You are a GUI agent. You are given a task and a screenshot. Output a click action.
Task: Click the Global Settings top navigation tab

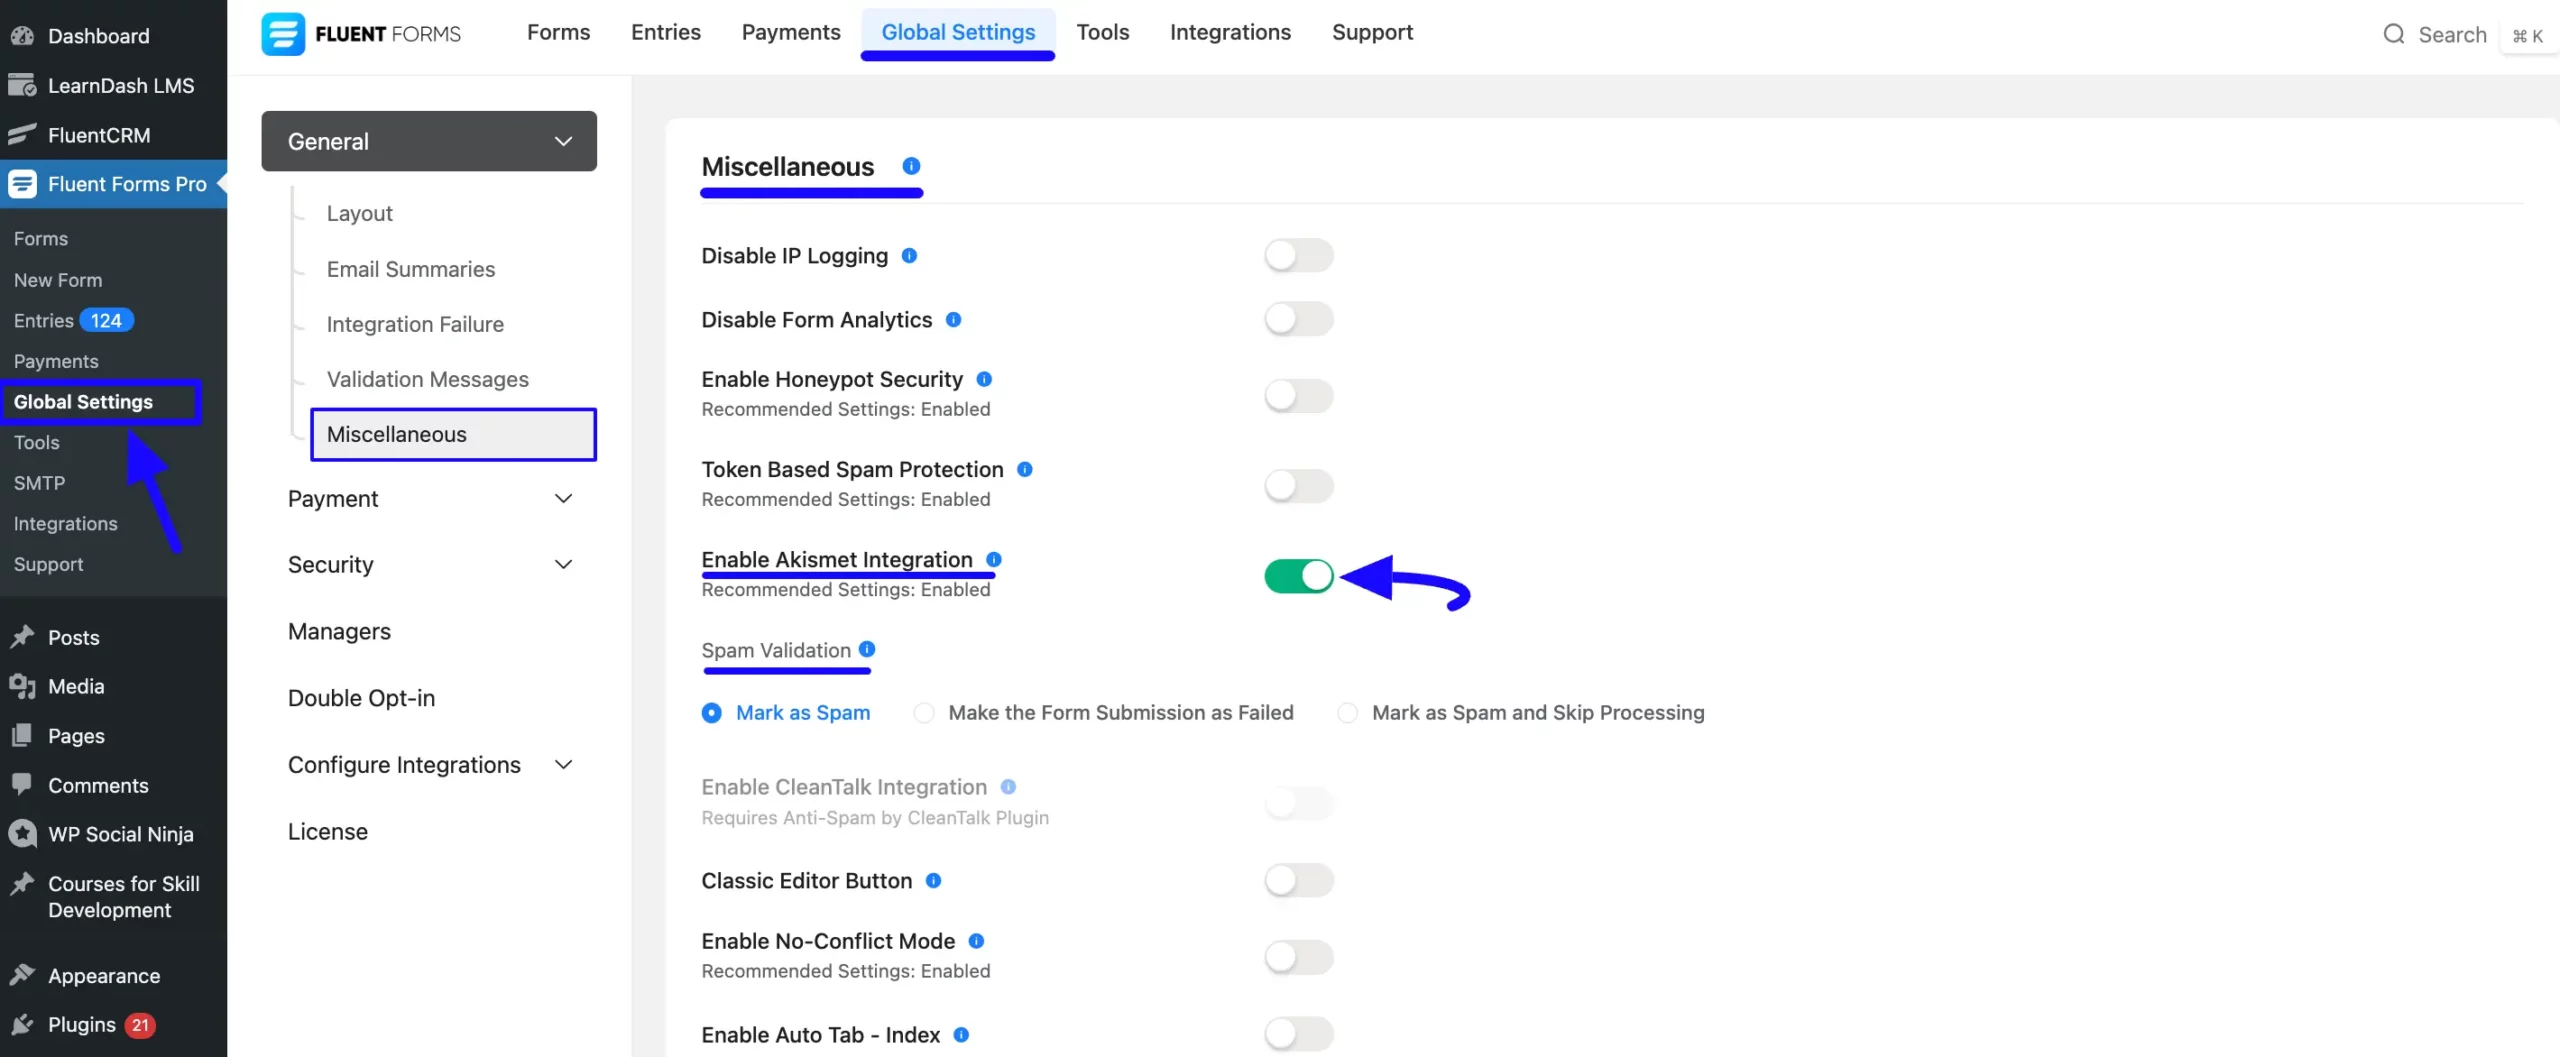pos(958,32)
